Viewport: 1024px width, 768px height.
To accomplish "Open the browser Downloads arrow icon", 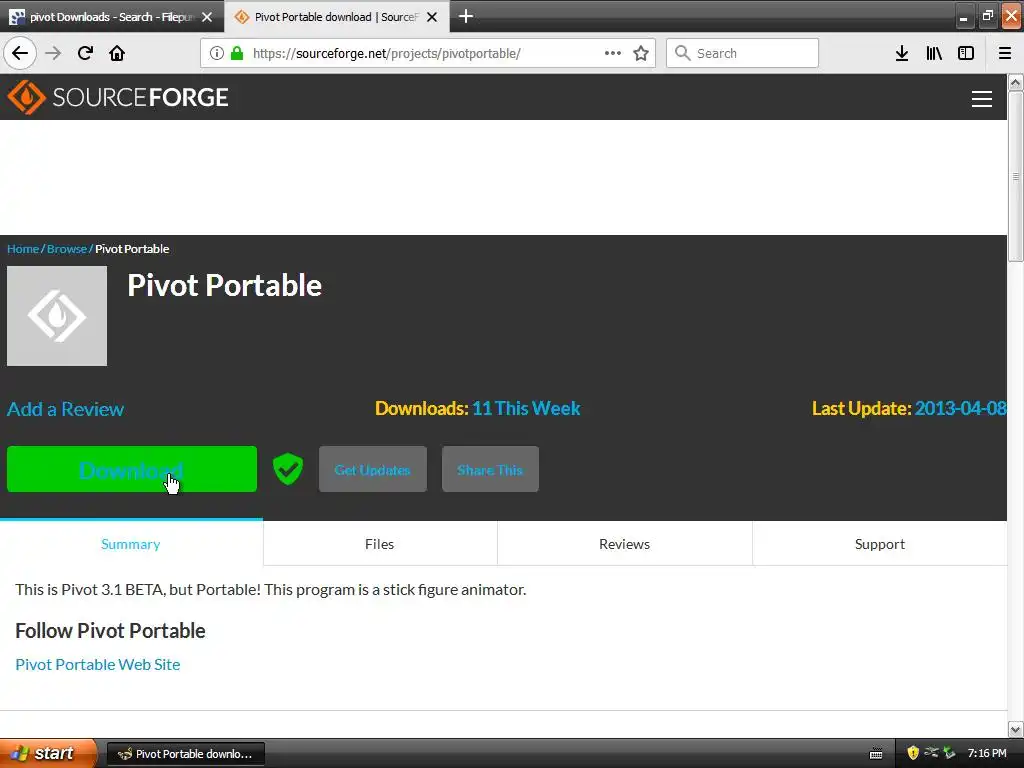I will point(902,53).
